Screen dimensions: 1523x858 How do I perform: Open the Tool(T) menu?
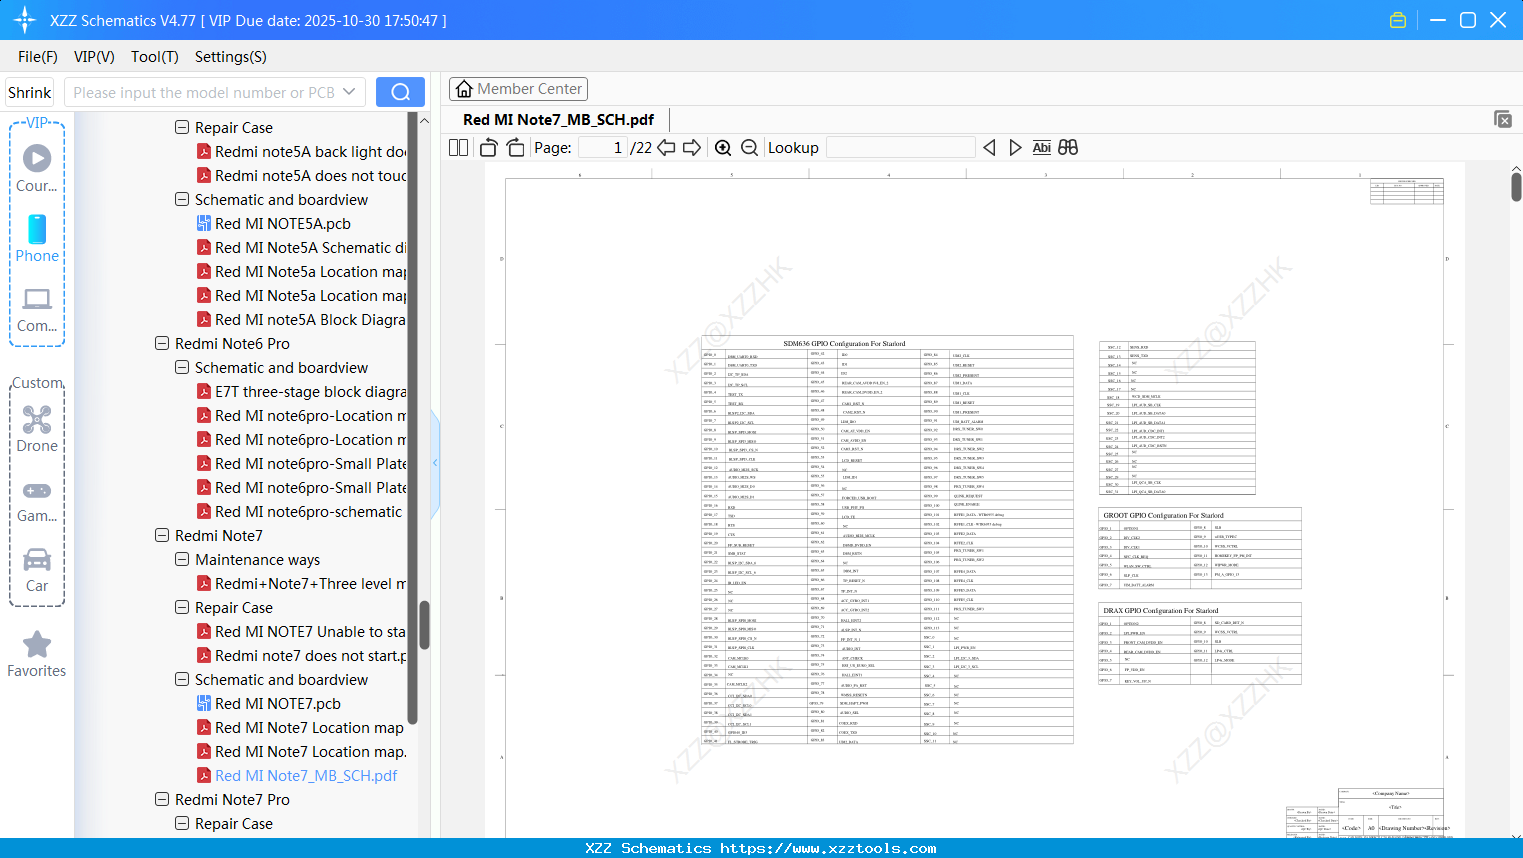point(155,57)
